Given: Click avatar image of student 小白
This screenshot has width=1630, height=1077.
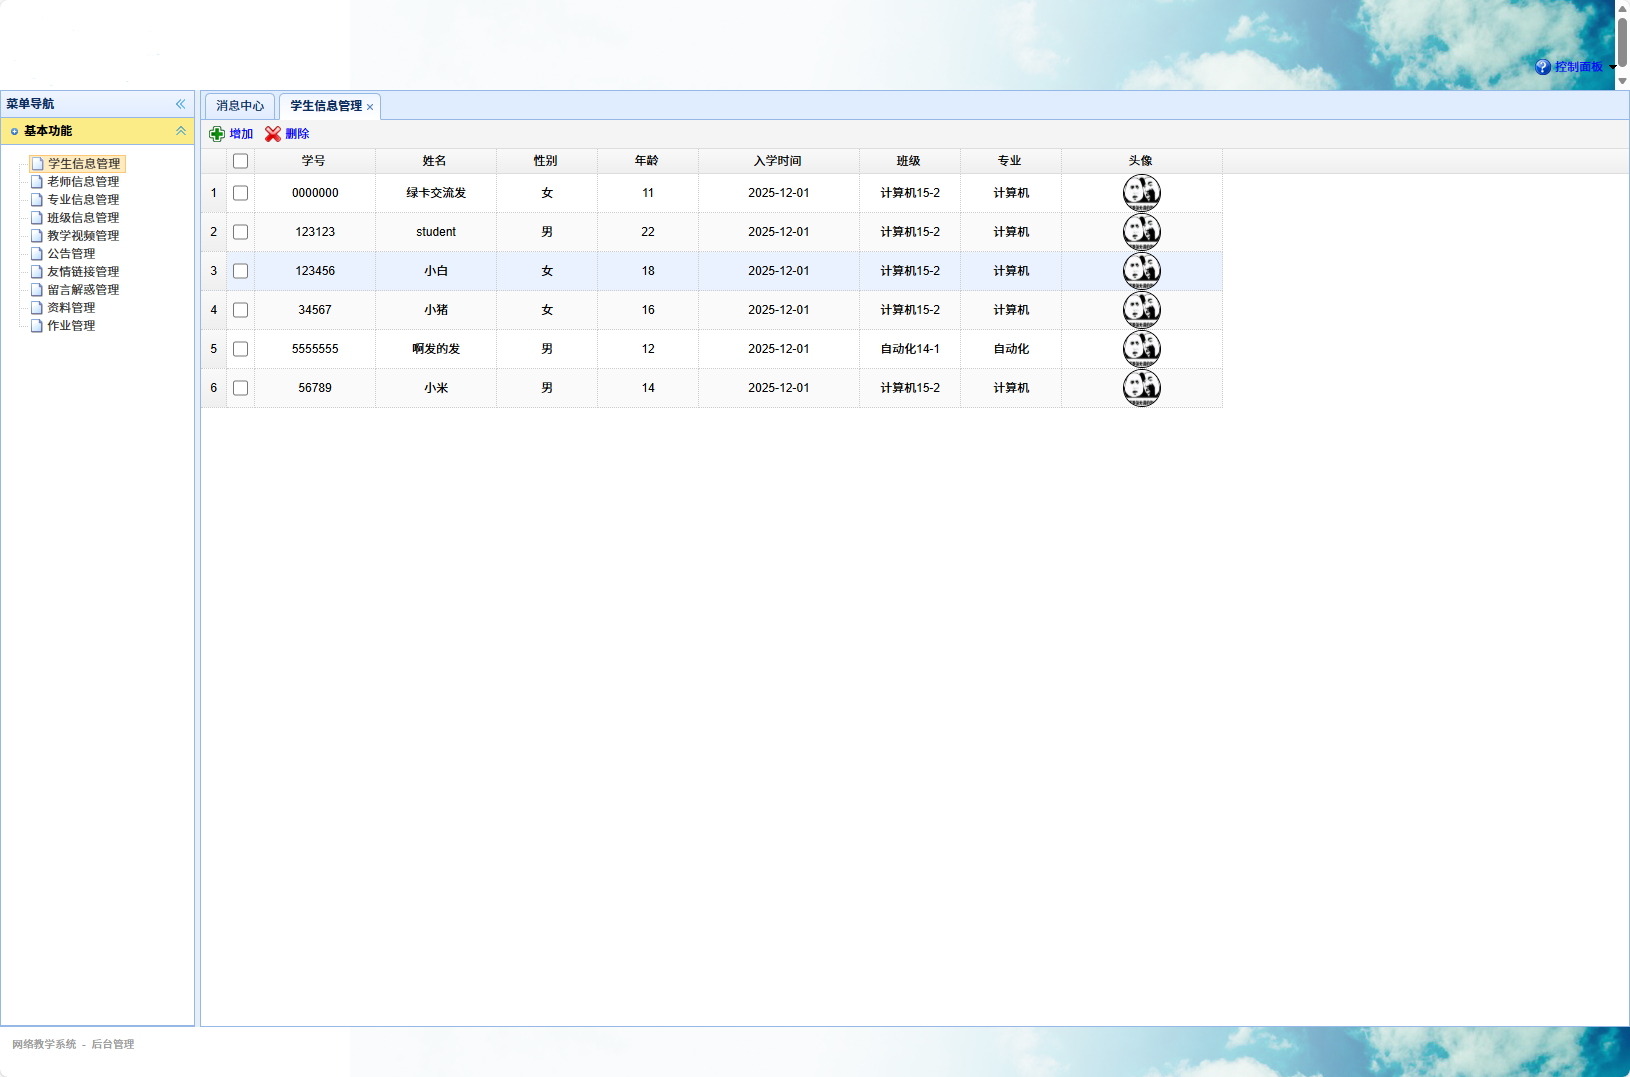Looking at the screenshot, I should click(1141, 271).
